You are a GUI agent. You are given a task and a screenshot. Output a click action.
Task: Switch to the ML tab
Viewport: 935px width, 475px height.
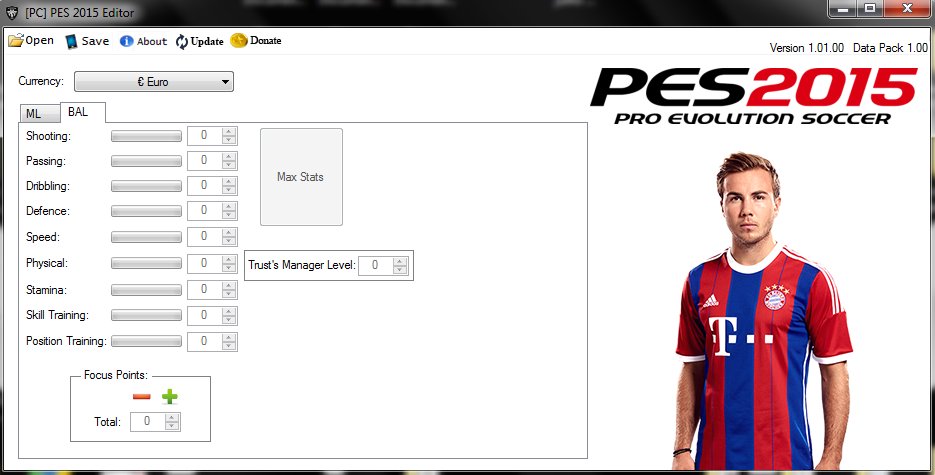(34, 113)
